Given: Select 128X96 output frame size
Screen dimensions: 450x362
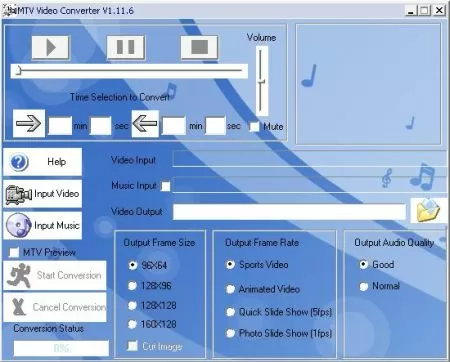Looking at the screenshot, I should coord(132,286).
